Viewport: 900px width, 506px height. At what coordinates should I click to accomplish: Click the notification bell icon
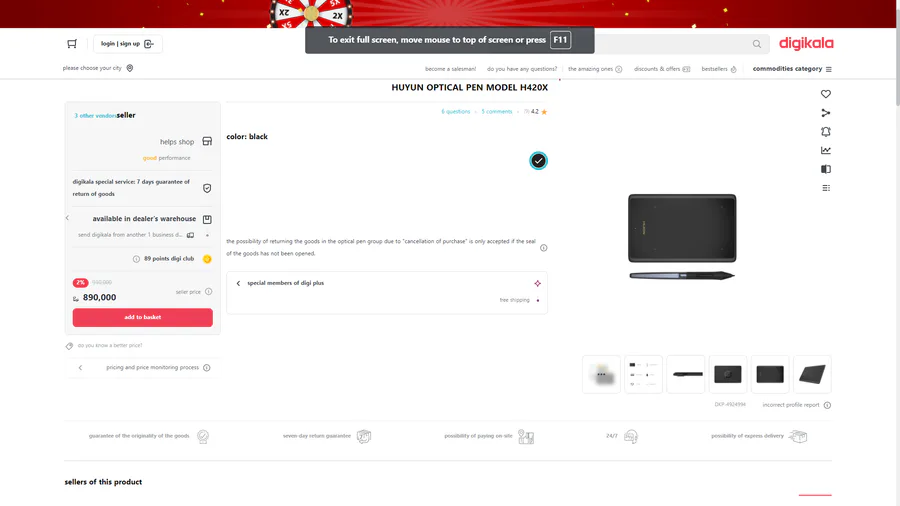[825, 131]
